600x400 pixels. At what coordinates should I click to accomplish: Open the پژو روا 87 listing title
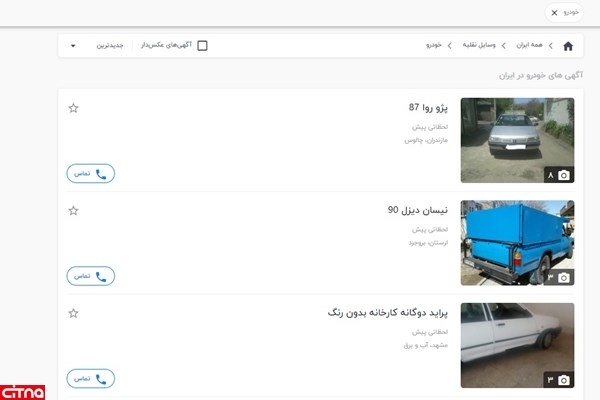[x=428, y=108]
